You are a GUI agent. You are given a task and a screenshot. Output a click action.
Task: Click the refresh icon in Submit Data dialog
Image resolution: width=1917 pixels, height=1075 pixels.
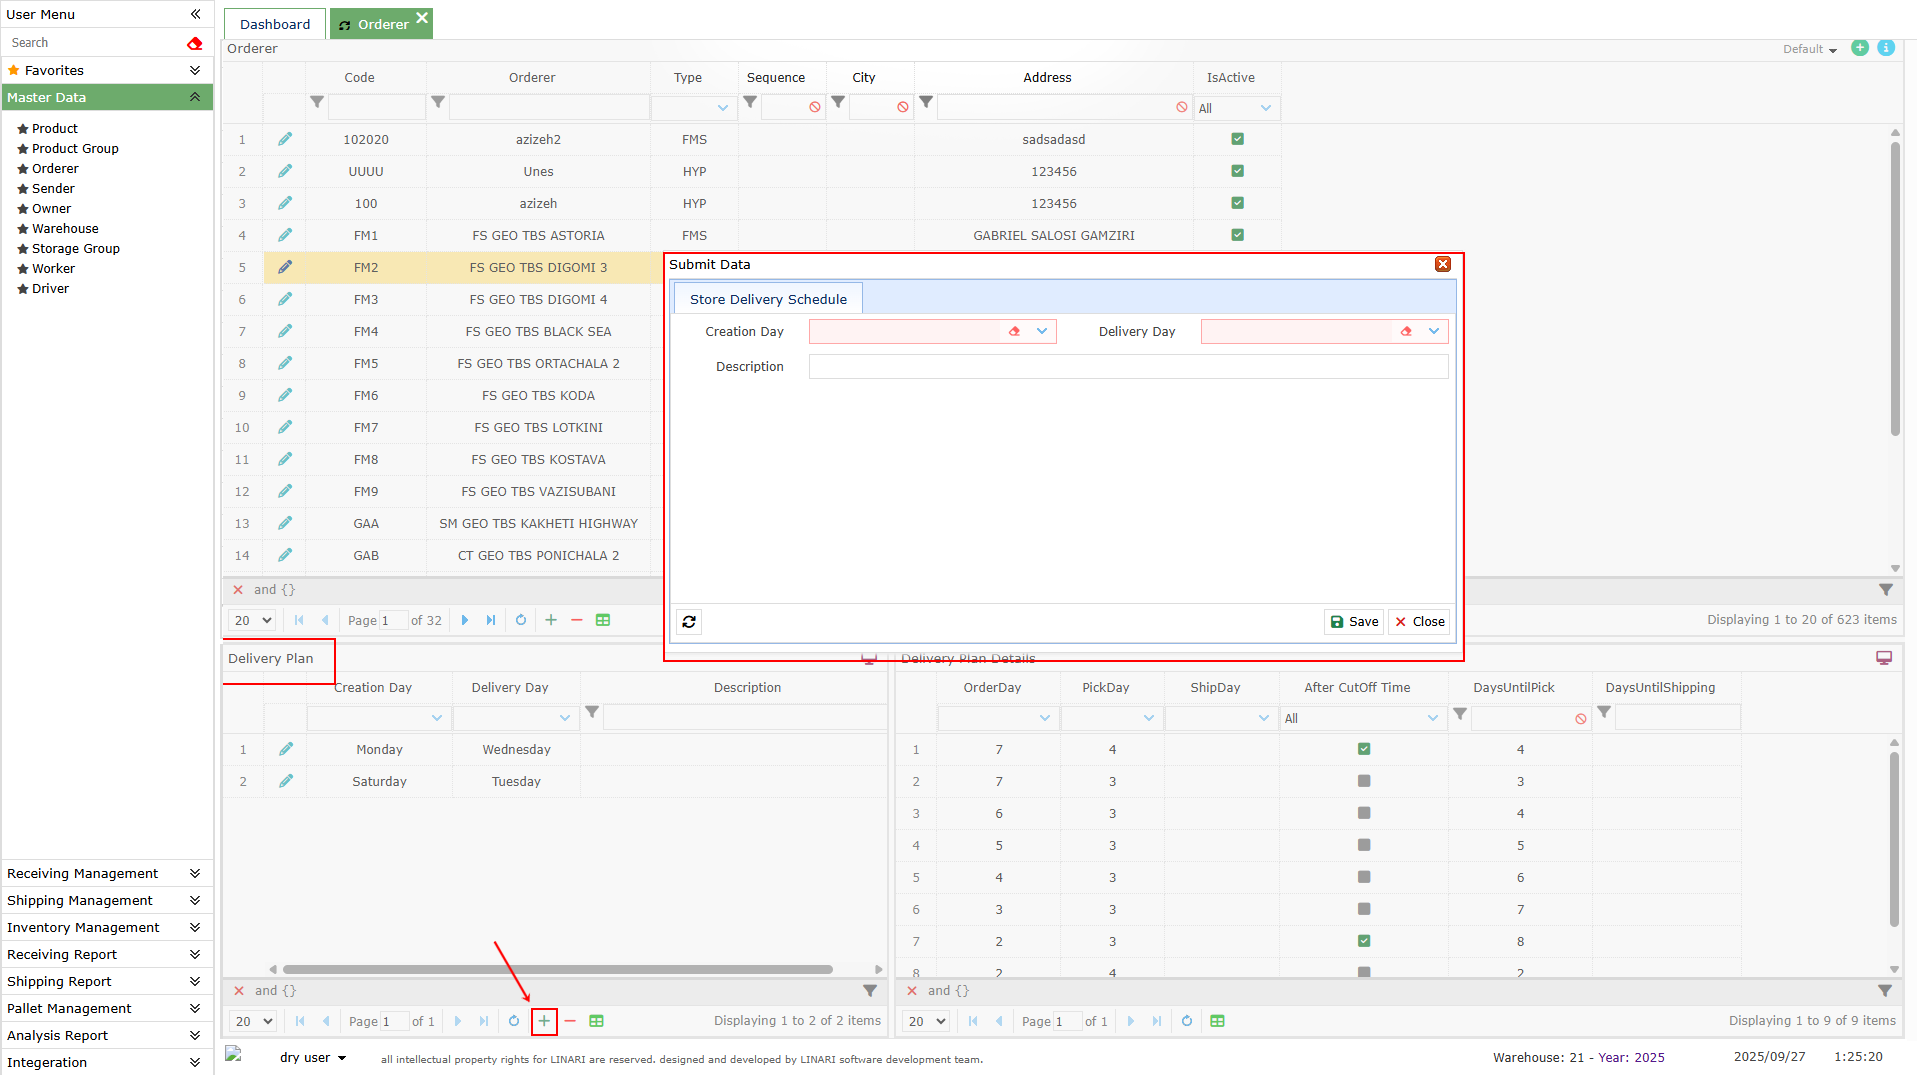tap(689, 622)
